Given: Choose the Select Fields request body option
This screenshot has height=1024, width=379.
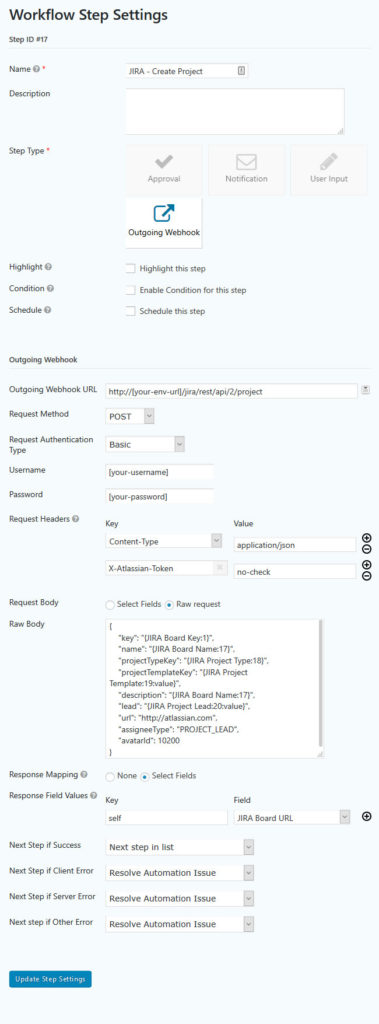Looking at the screenshot, I should (x=110, y=605).
